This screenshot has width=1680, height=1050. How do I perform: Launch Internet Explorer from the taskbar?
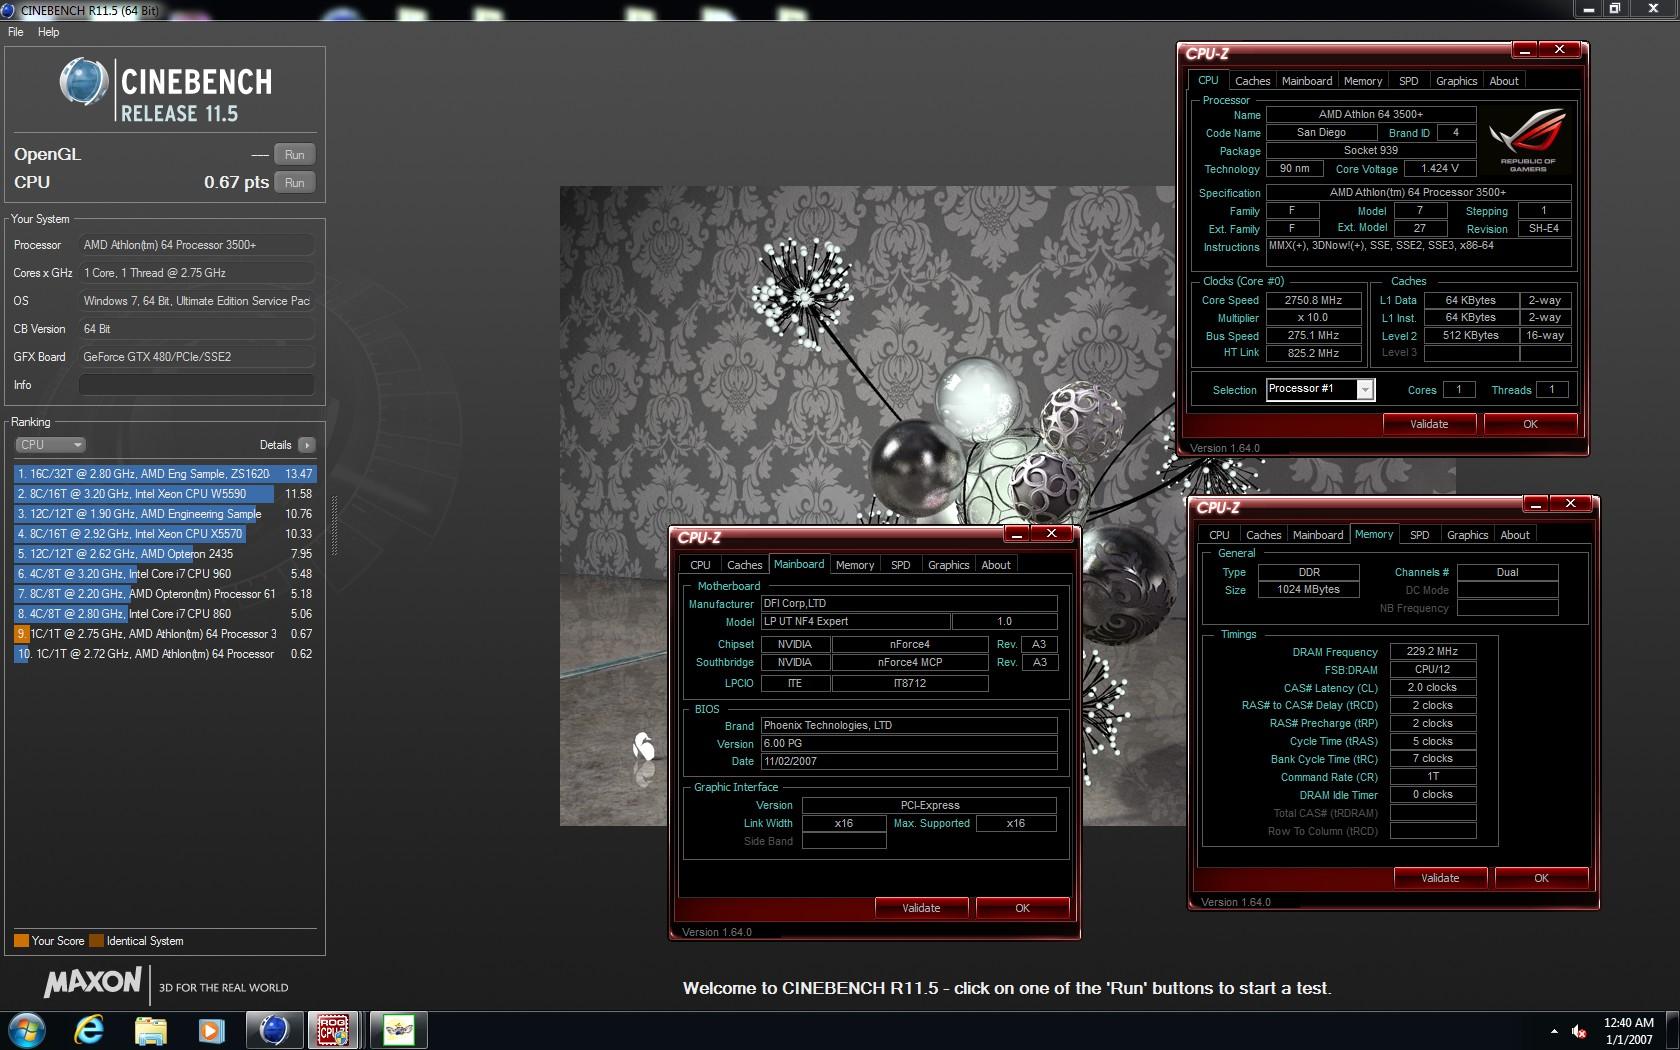pyautogui.click(x=90, y=1030)
